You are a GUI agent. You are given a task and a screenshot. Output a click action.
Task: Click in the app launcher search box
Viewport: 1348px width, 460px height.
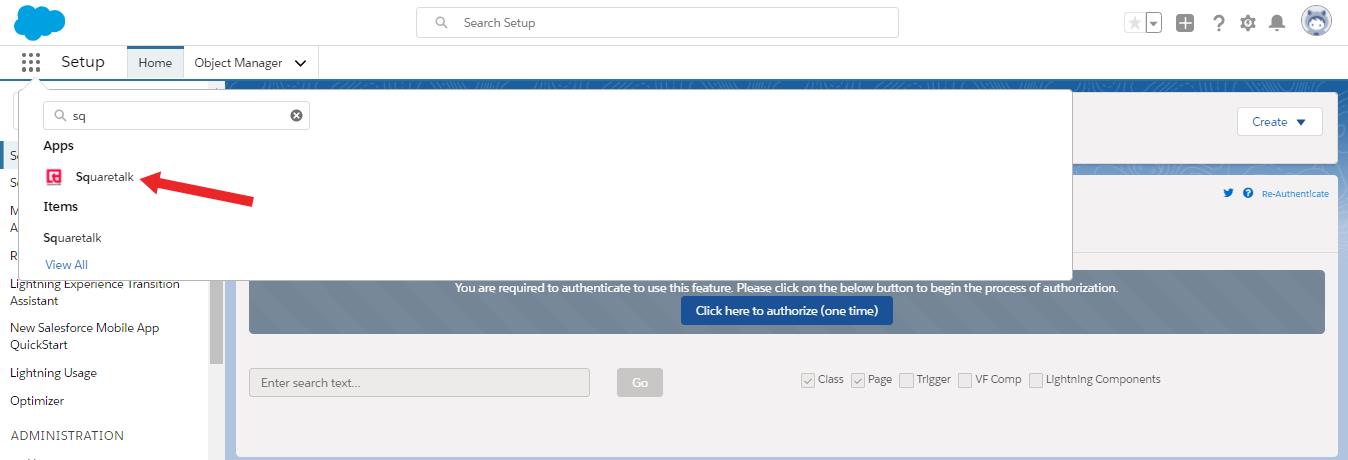[x=176, y=116]
